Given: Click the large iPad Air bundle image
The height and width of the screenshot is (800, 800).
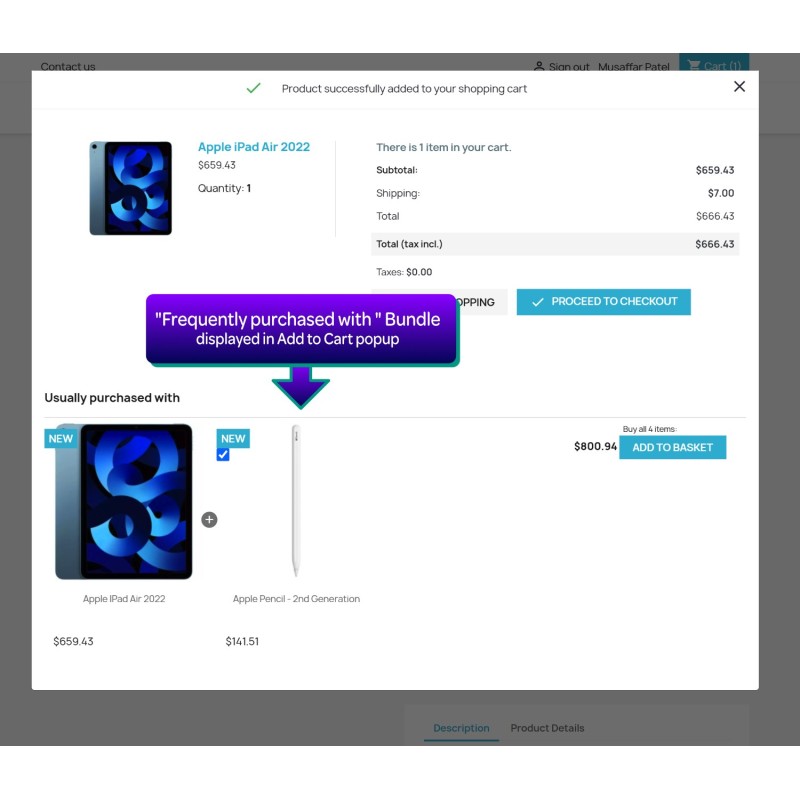Looking at the screenshot, I should pos(123,502).
